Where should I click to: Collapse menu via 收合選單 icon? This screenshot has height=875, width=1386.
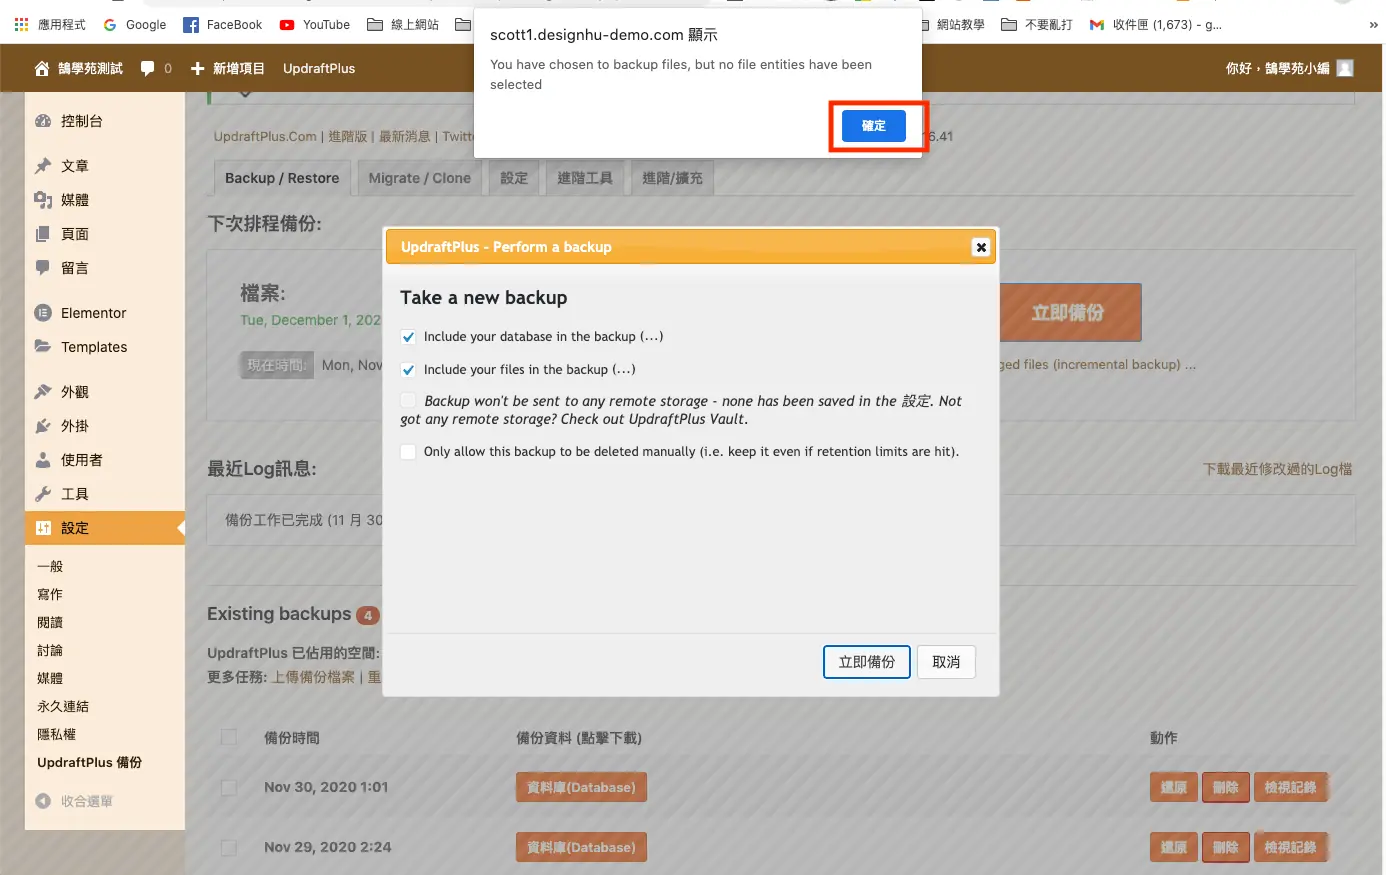(x=43, y=801)
